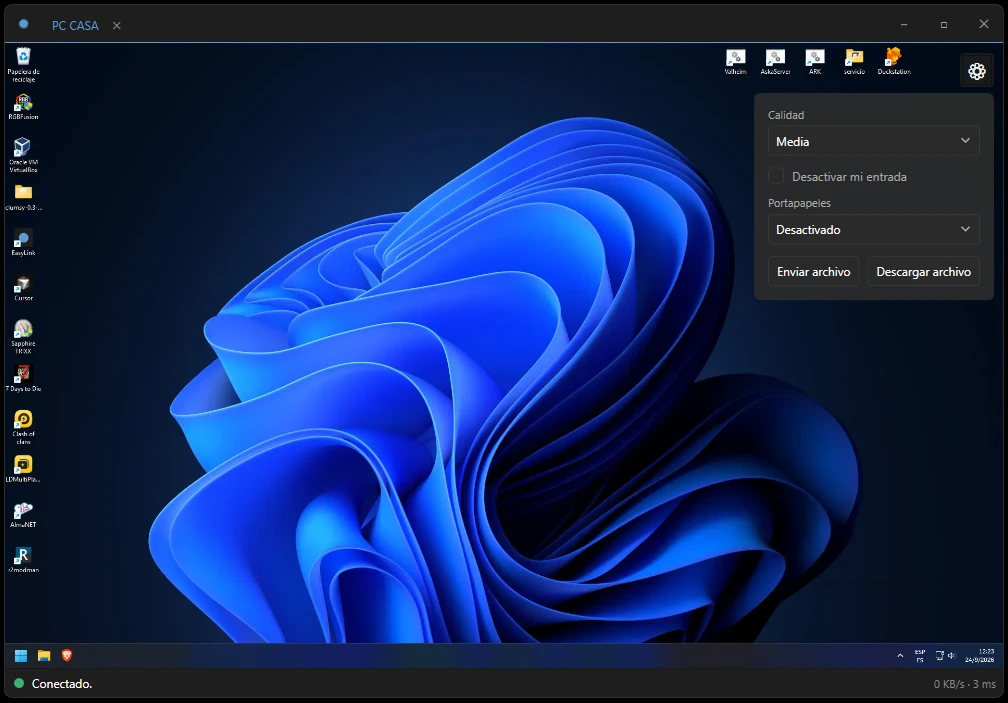Select the Oracle VM VirtualBox shortcut

pyautogui.click(x=23, y=155)
